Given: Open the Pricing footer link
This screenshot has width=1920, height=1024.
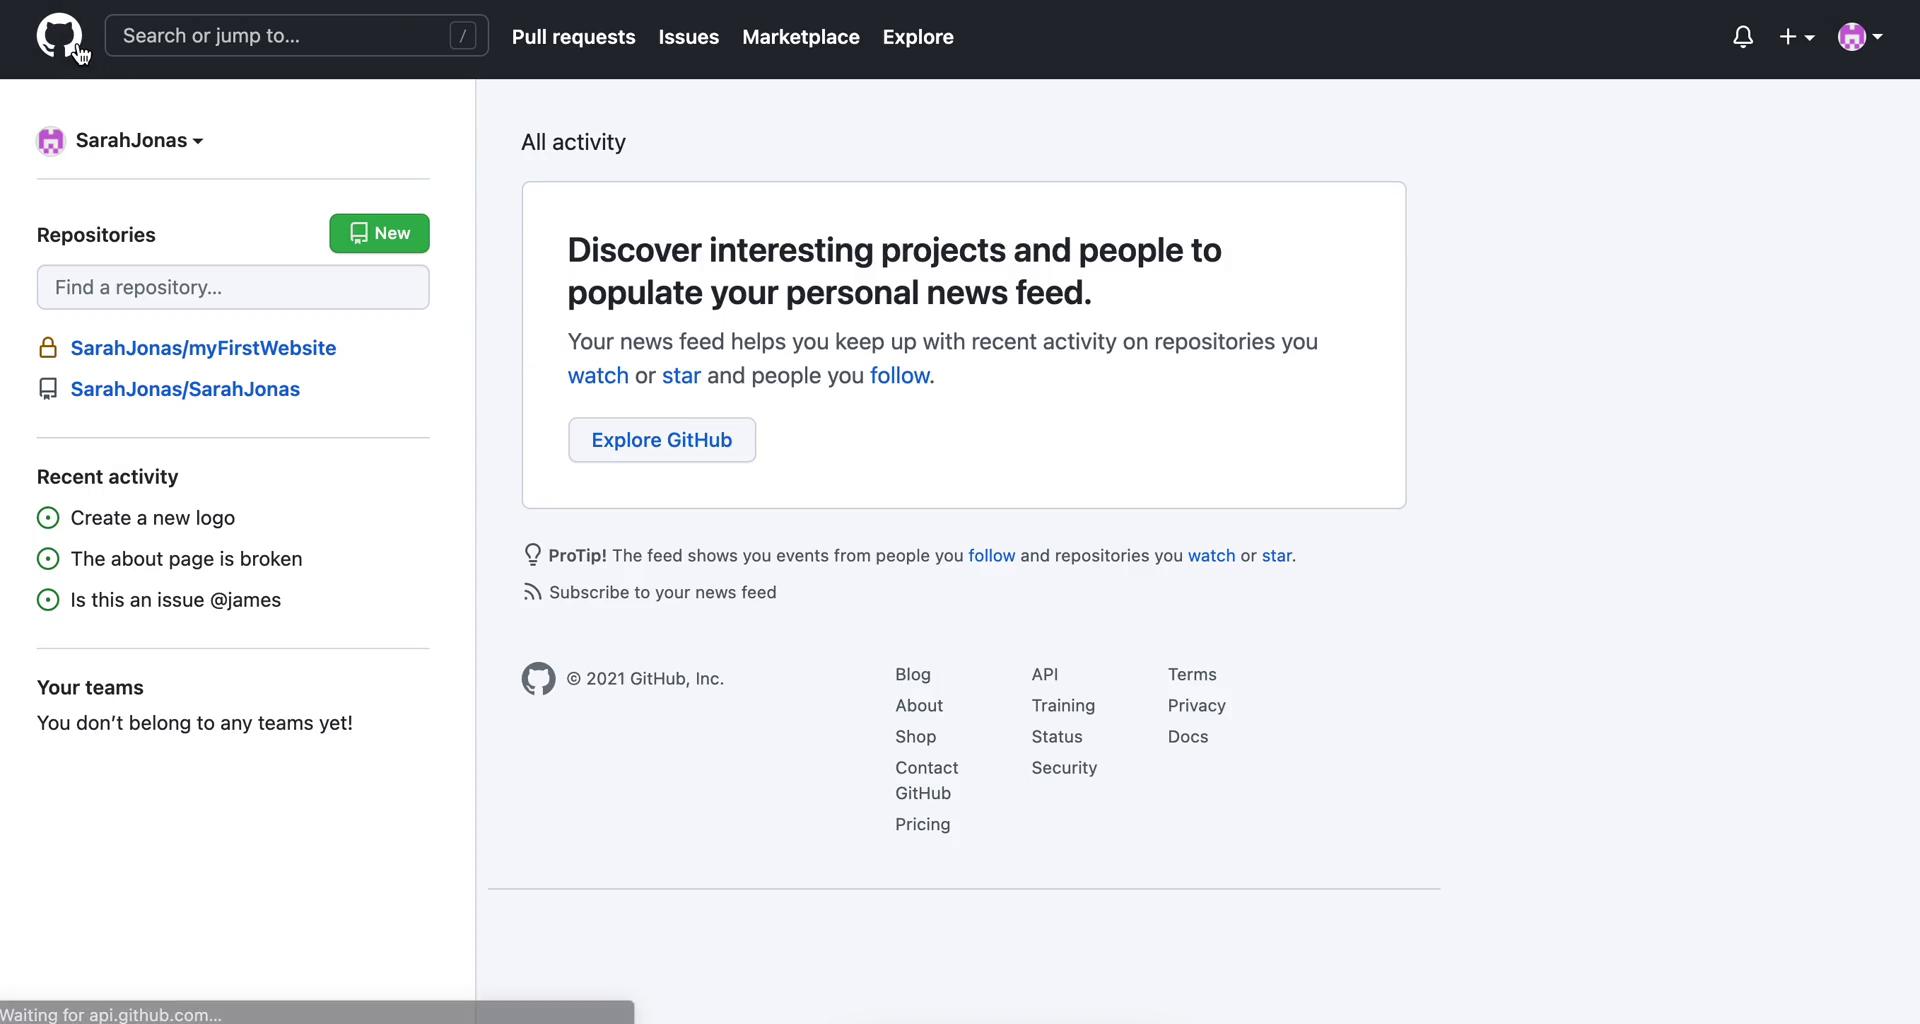Looking at the screenshot, I should point(923,825).
